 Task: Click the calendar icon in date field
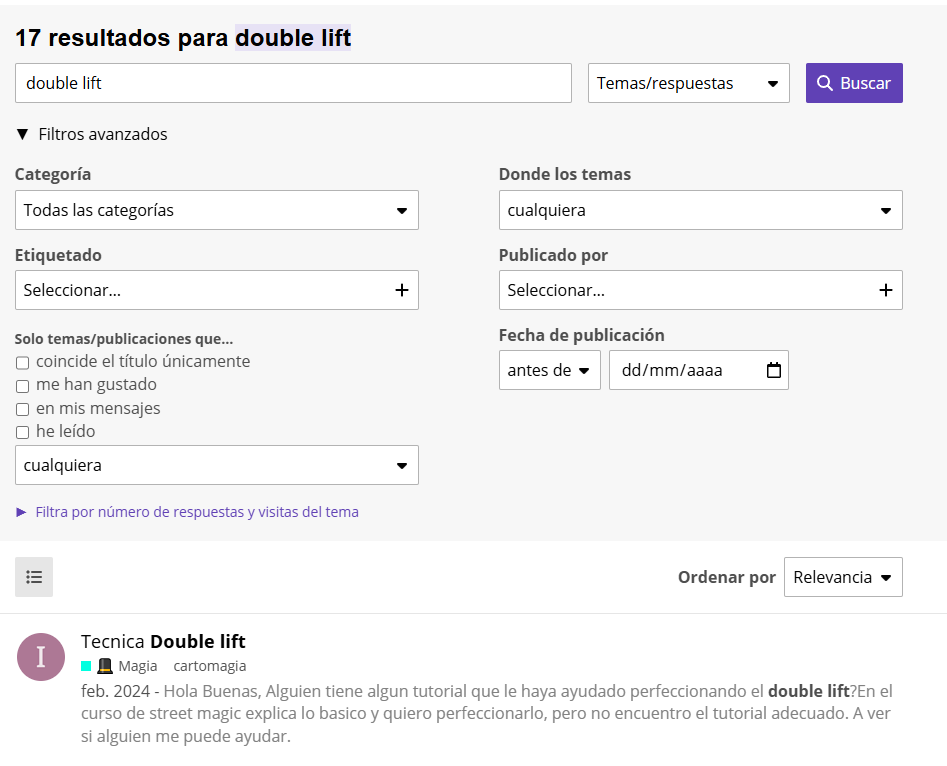773,370
